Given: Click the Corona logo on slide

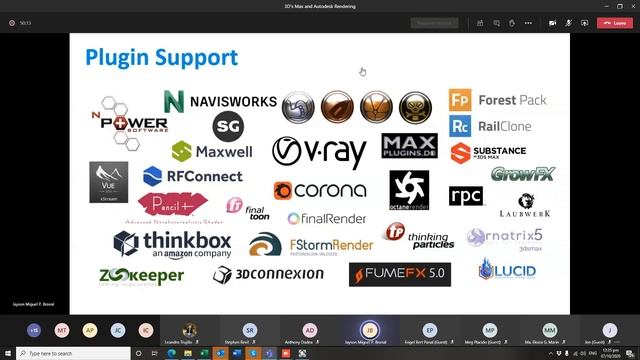Looking at the screenshot, I should pos(320,190).
